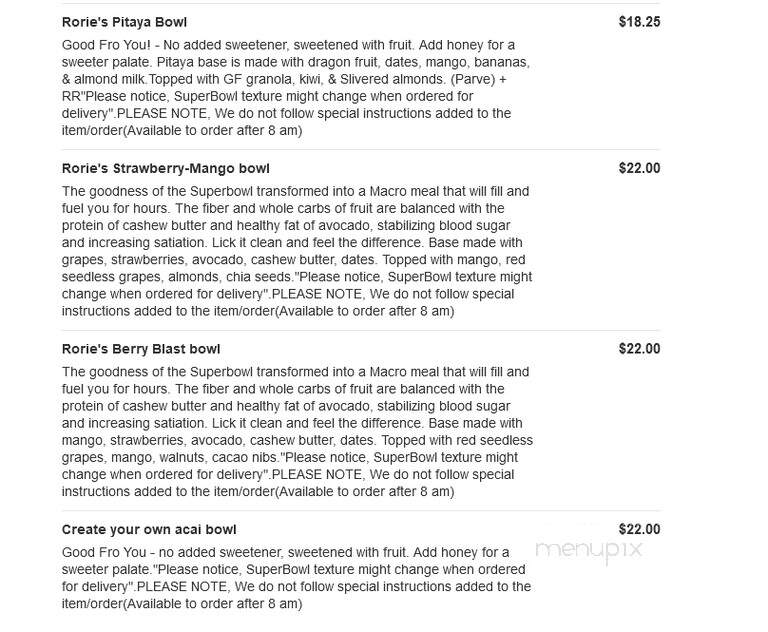Click divider line above Create your own acai bowl
Viewport: 768px width, 632px height.
pos(360,510)
